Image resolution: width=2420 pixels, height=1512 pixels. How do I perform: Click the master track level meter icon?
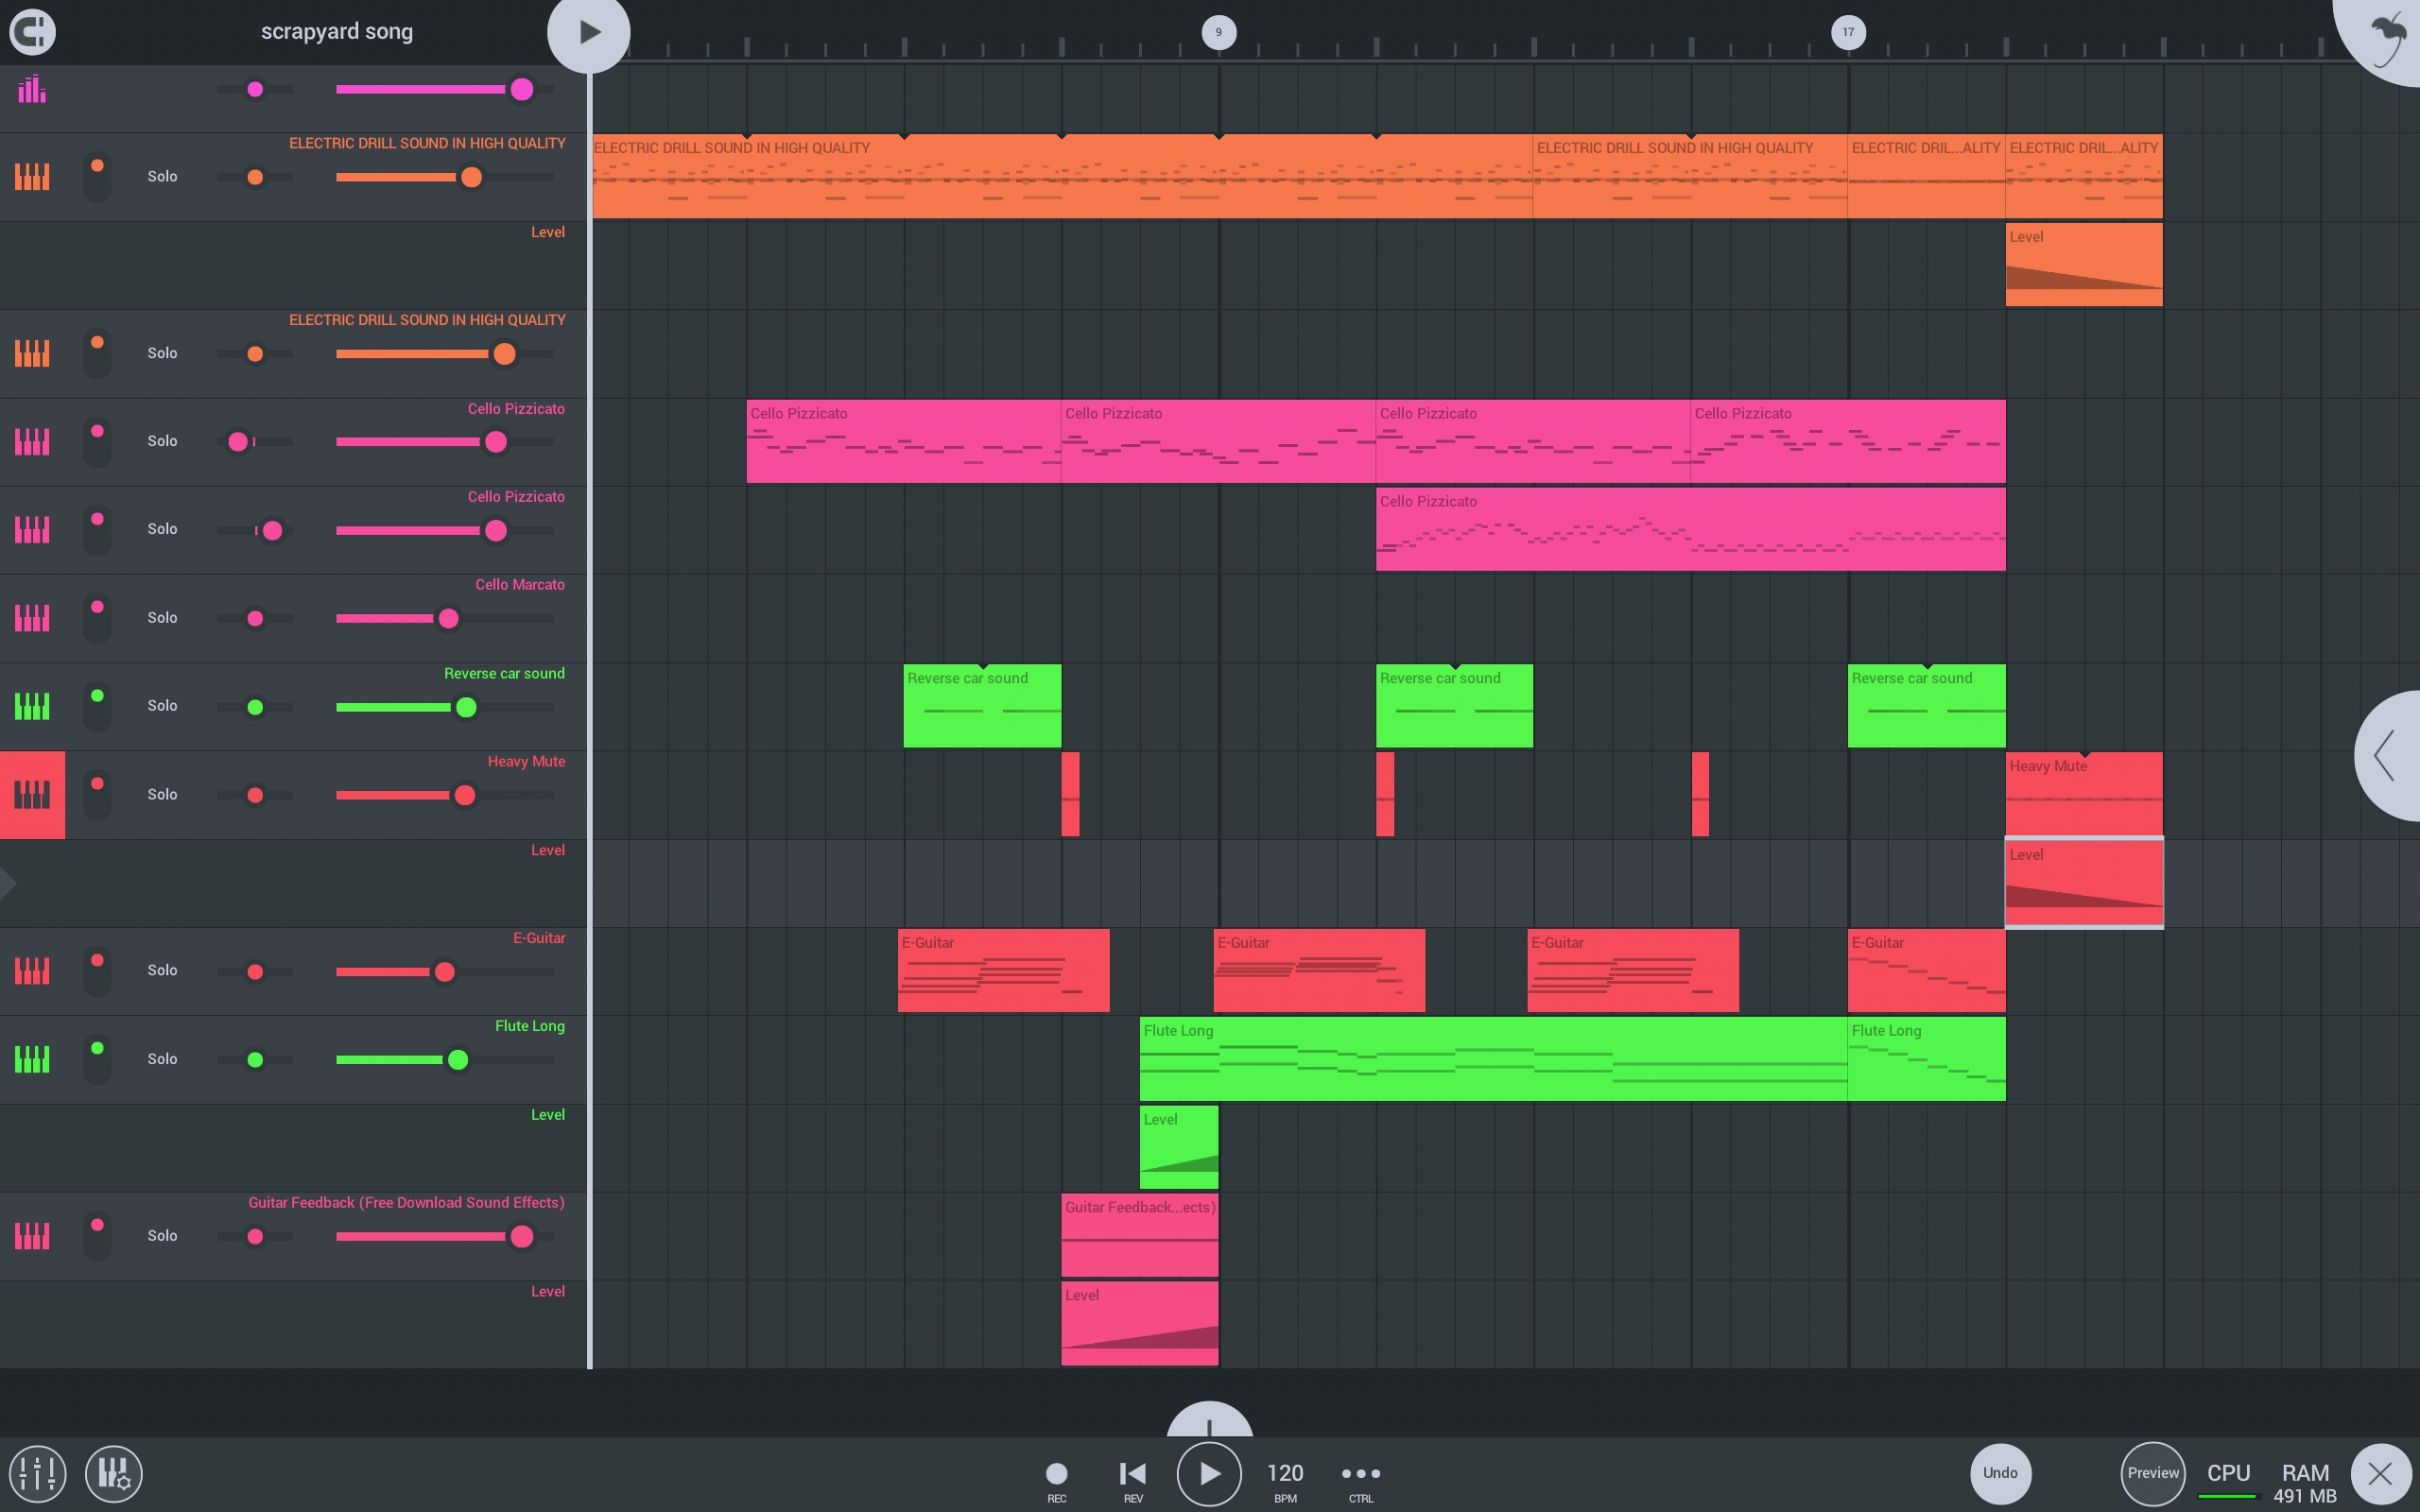pos(32,89)
